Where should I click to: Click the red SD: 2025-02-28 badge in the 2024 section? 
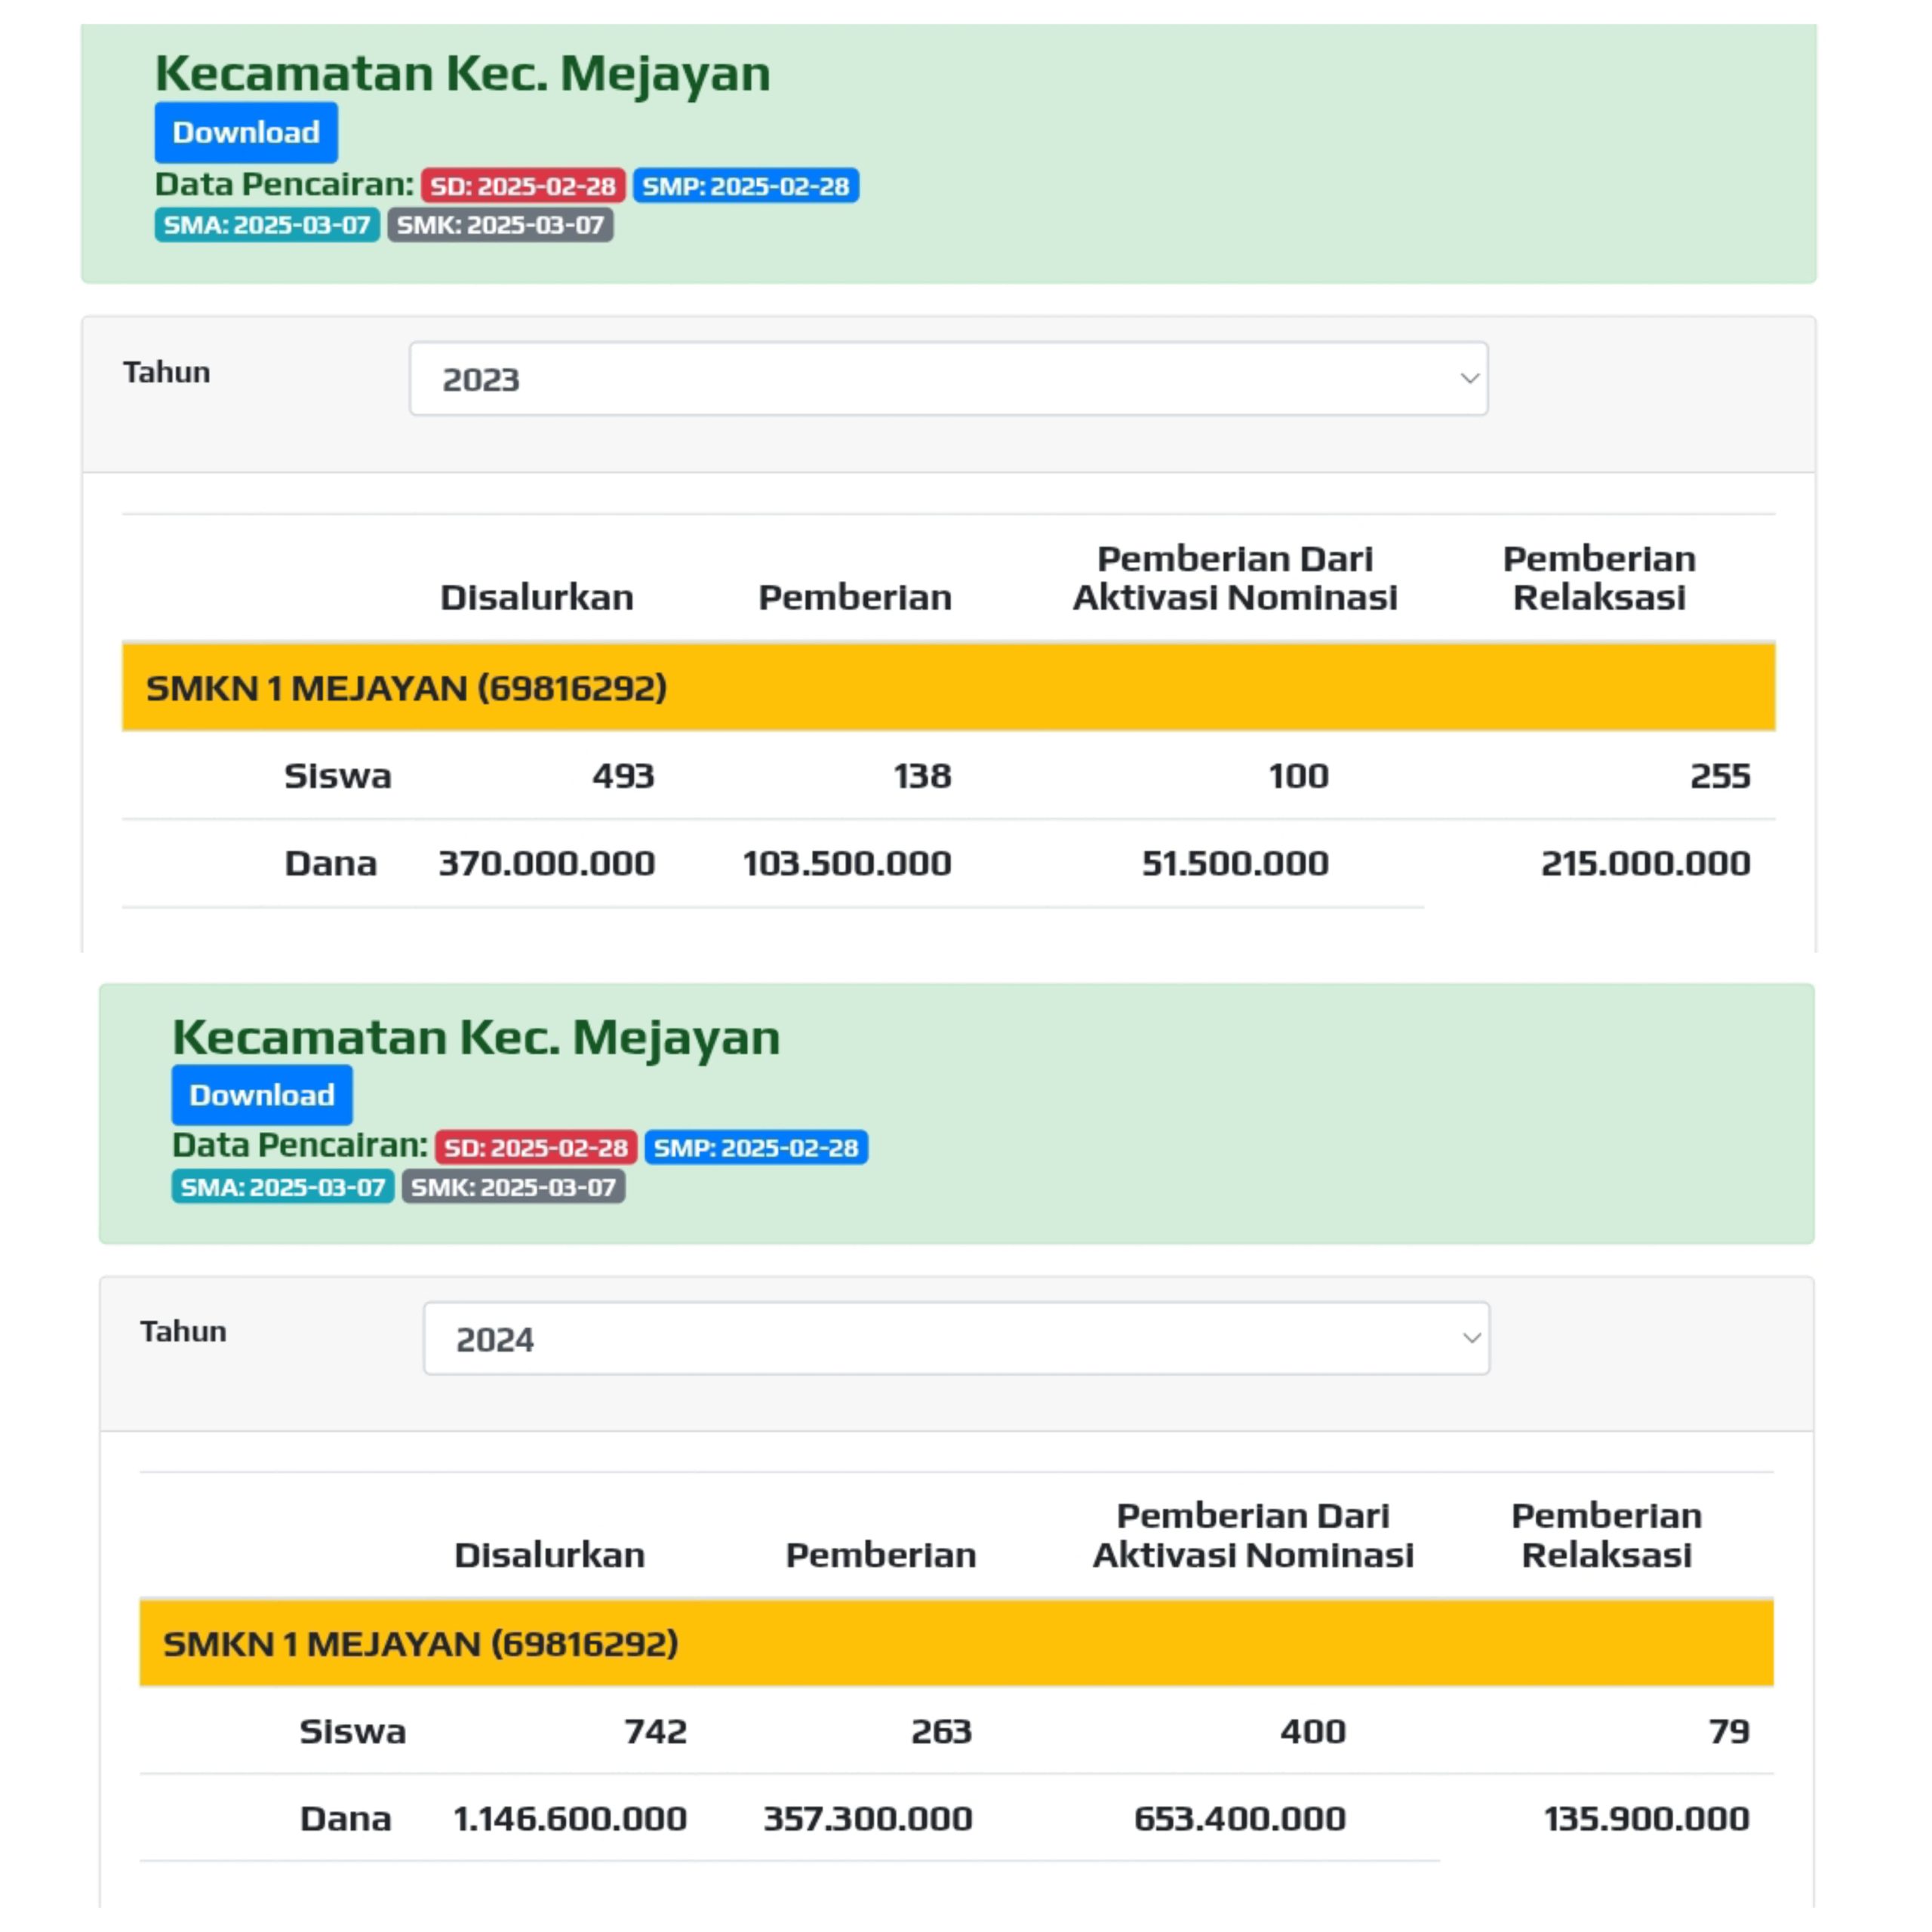(x=536, y=1147)
